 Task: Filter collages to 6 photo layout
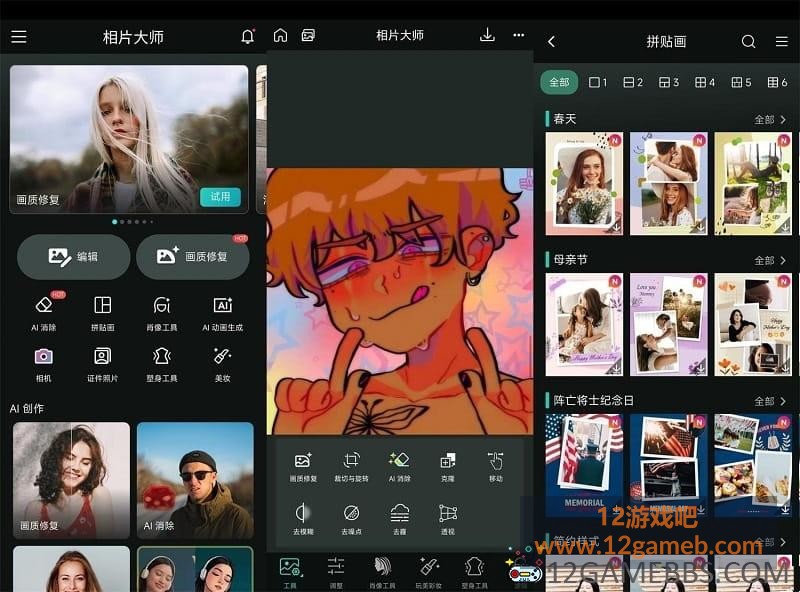pyautogui.click(x=777, y=82)
